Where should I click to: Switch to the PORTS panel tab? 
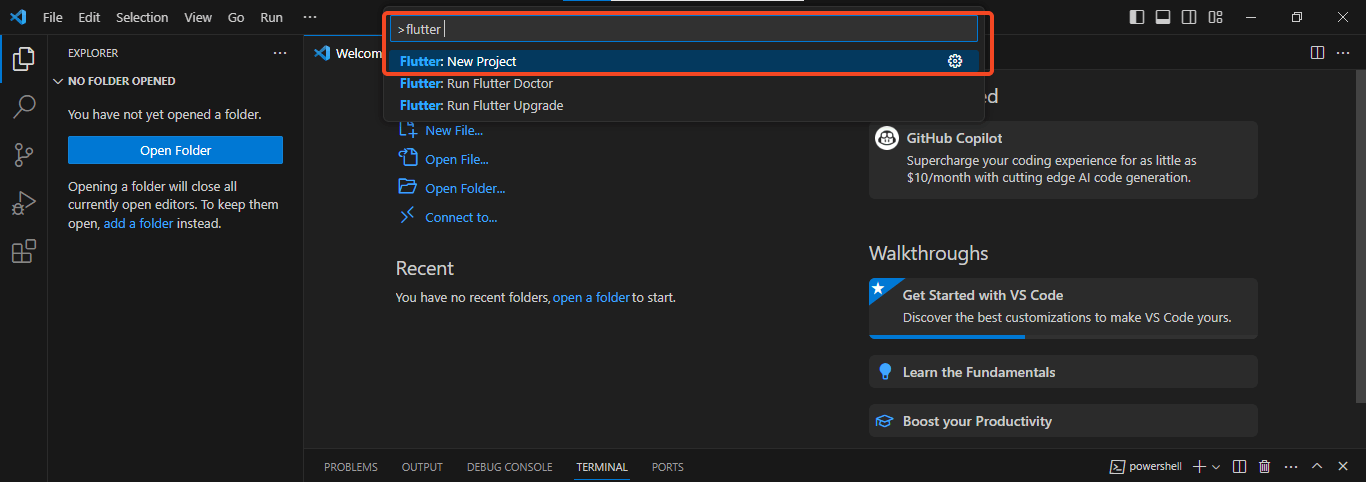(x=668, y=467)
